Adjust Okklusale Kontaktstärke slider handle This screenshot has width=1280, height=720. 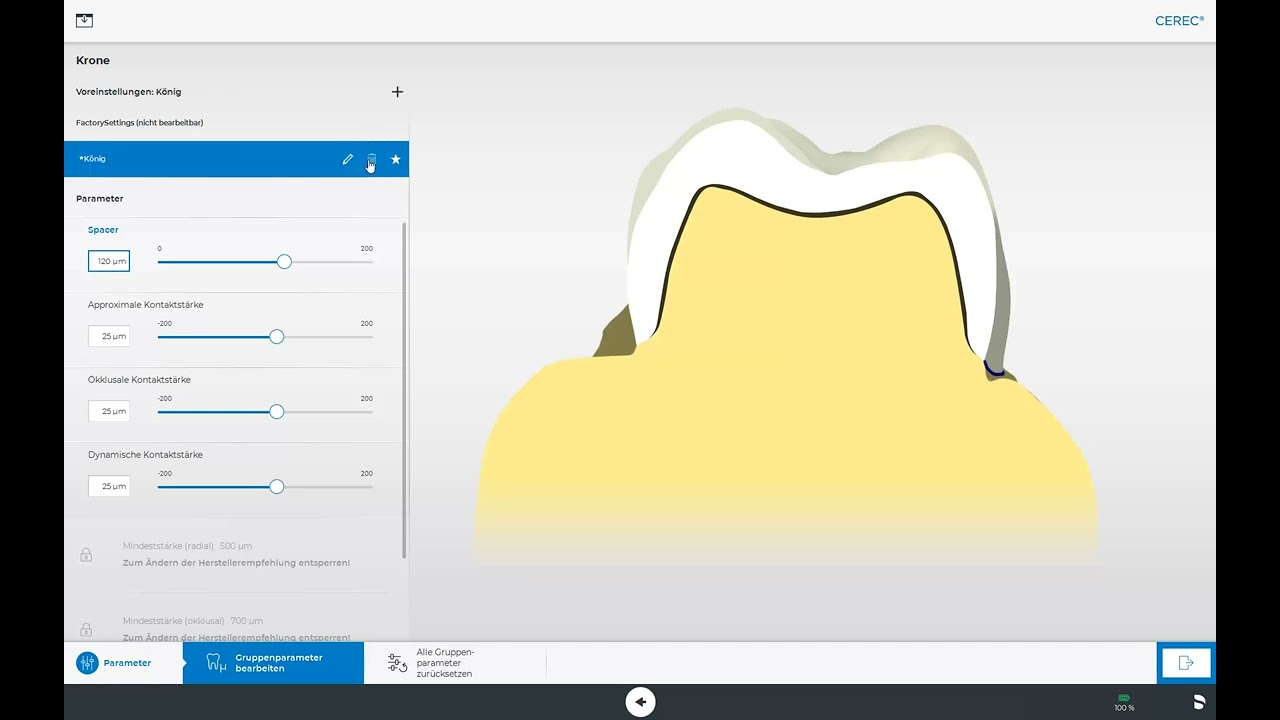(x=277, y=411)
